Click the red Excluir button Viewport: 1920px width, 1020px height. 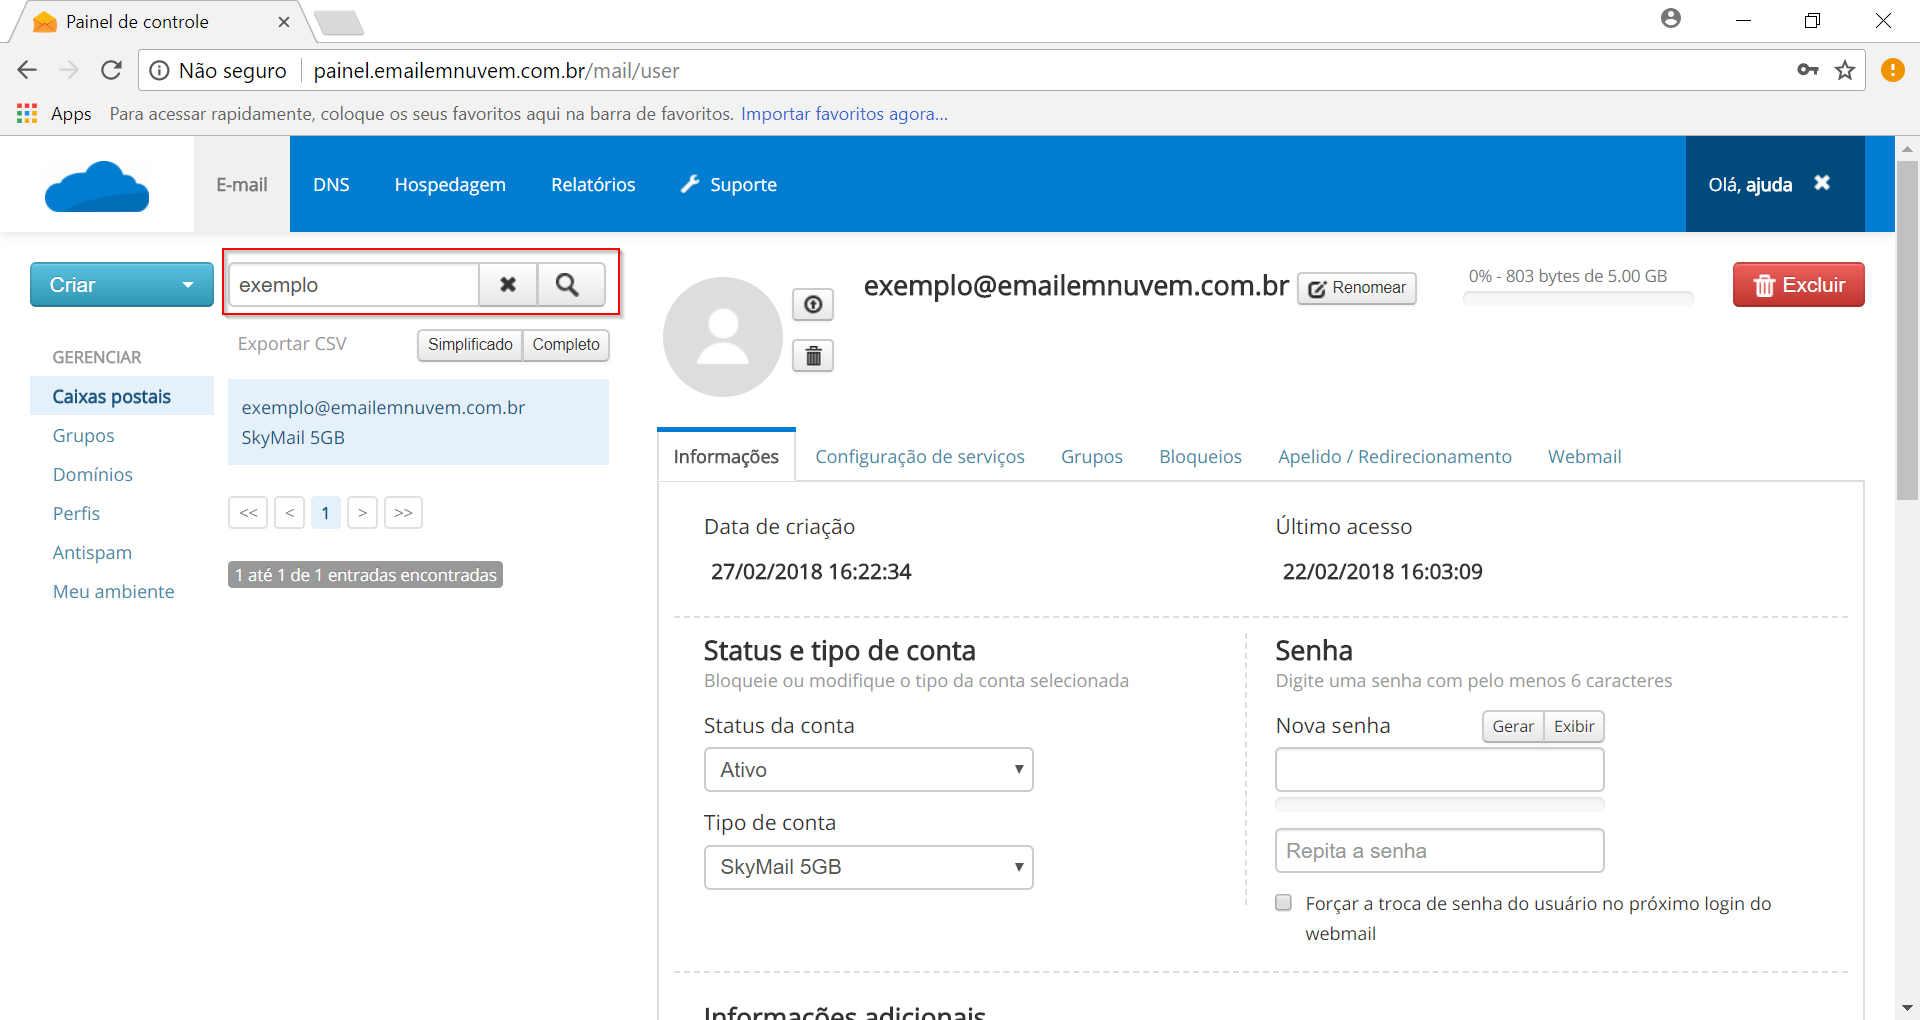(x=1798, y=285)
